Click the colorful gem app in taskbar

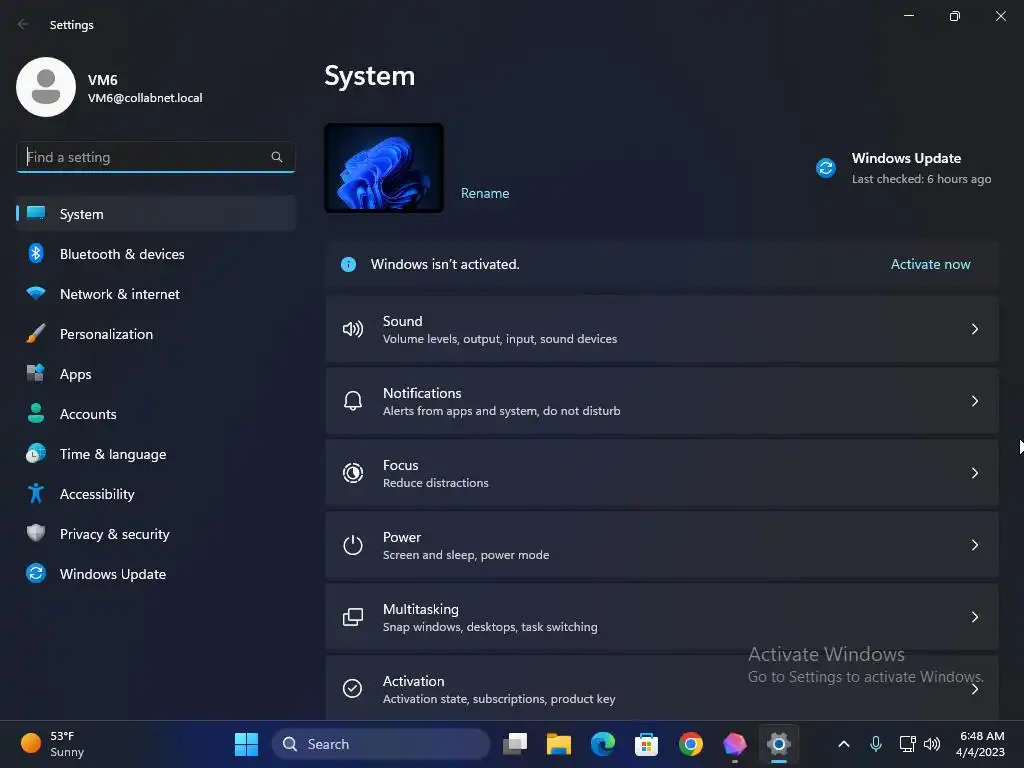coord(735,744)
